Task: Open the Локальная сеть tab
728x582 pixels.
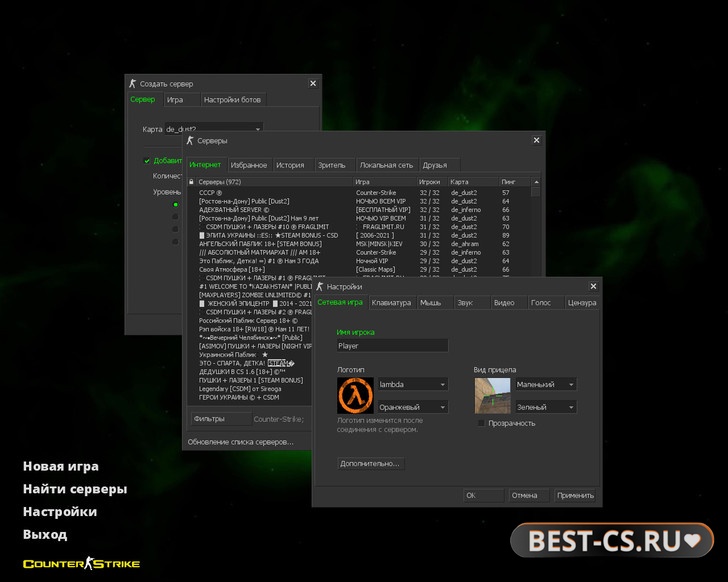Action: tap(386, 165)
